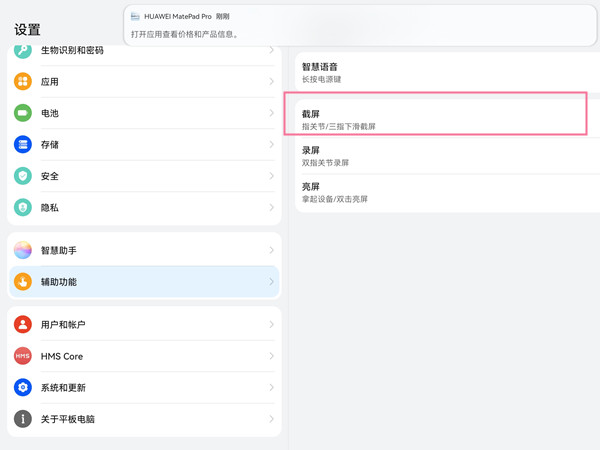
Task: Expand the 应用 row chevron arrow
Action: click(271, 82)
